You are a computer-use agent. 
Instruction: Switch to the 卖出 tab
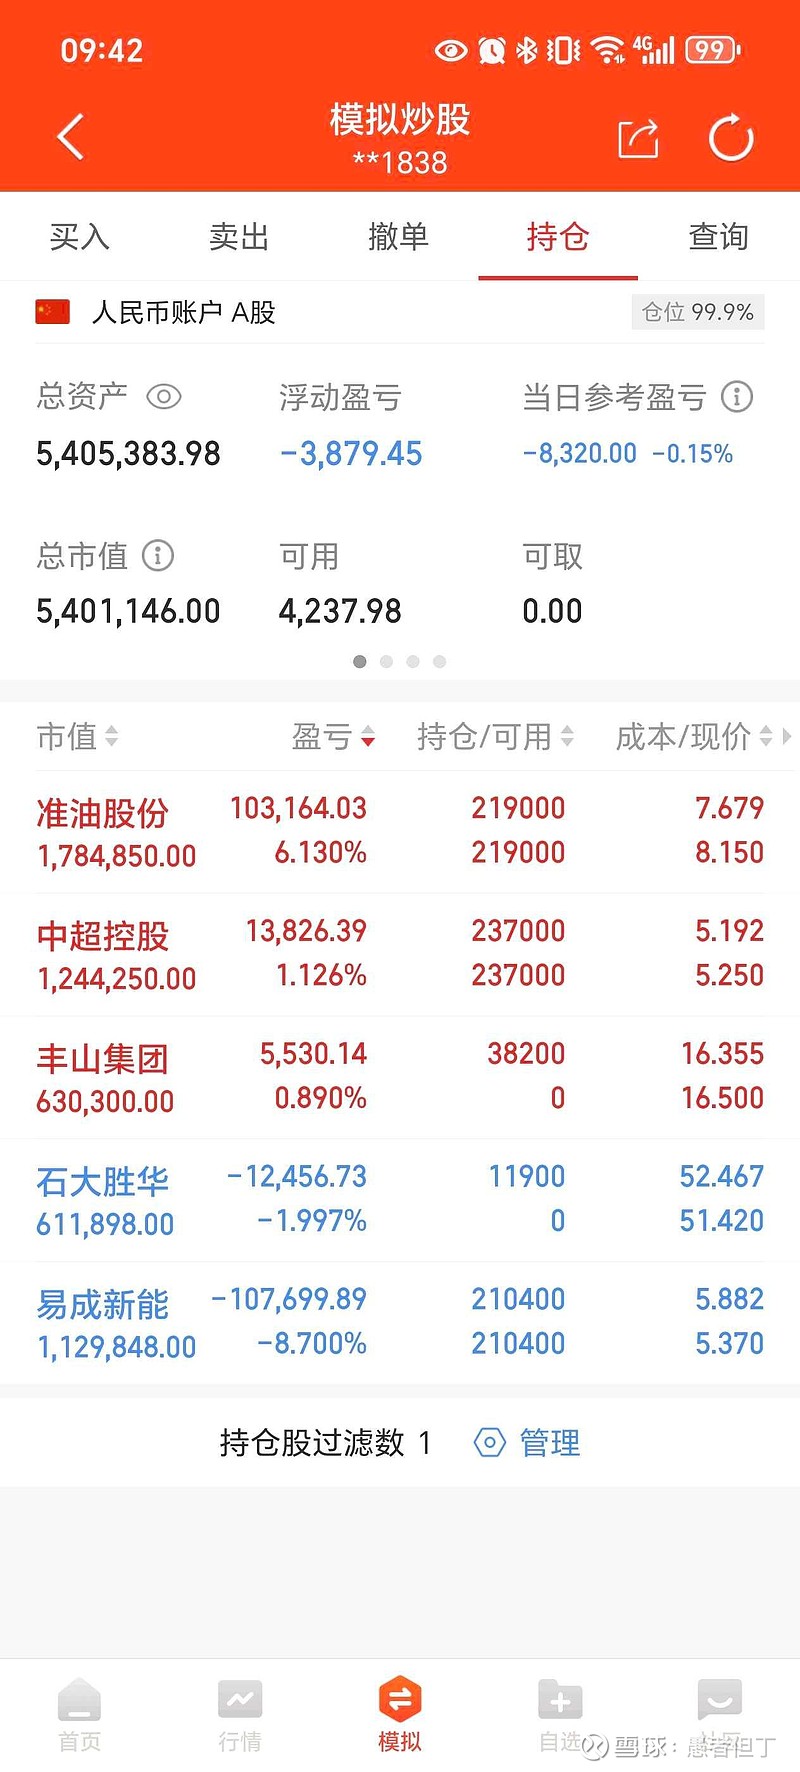(x=239, y=237)
